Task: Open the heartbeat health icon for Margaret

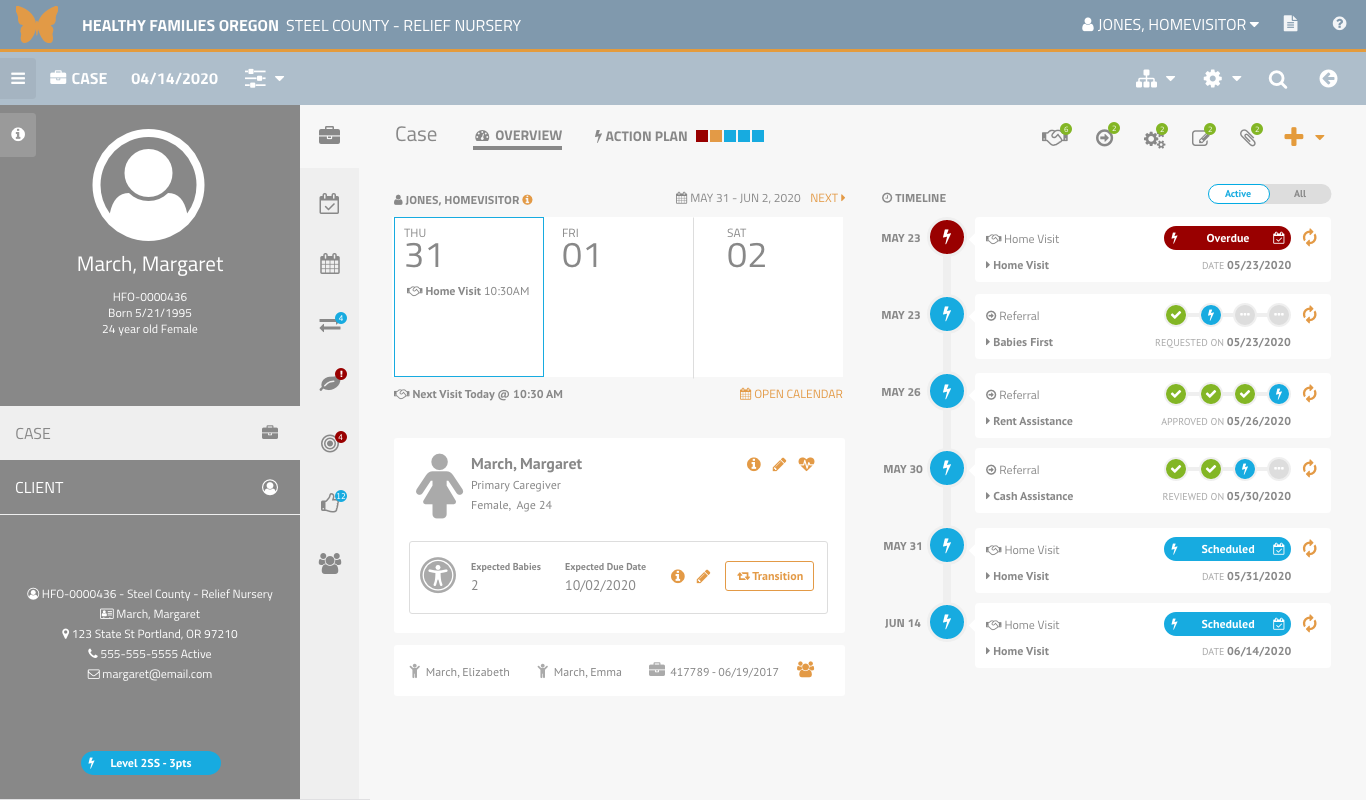Action: coord(806,464)
